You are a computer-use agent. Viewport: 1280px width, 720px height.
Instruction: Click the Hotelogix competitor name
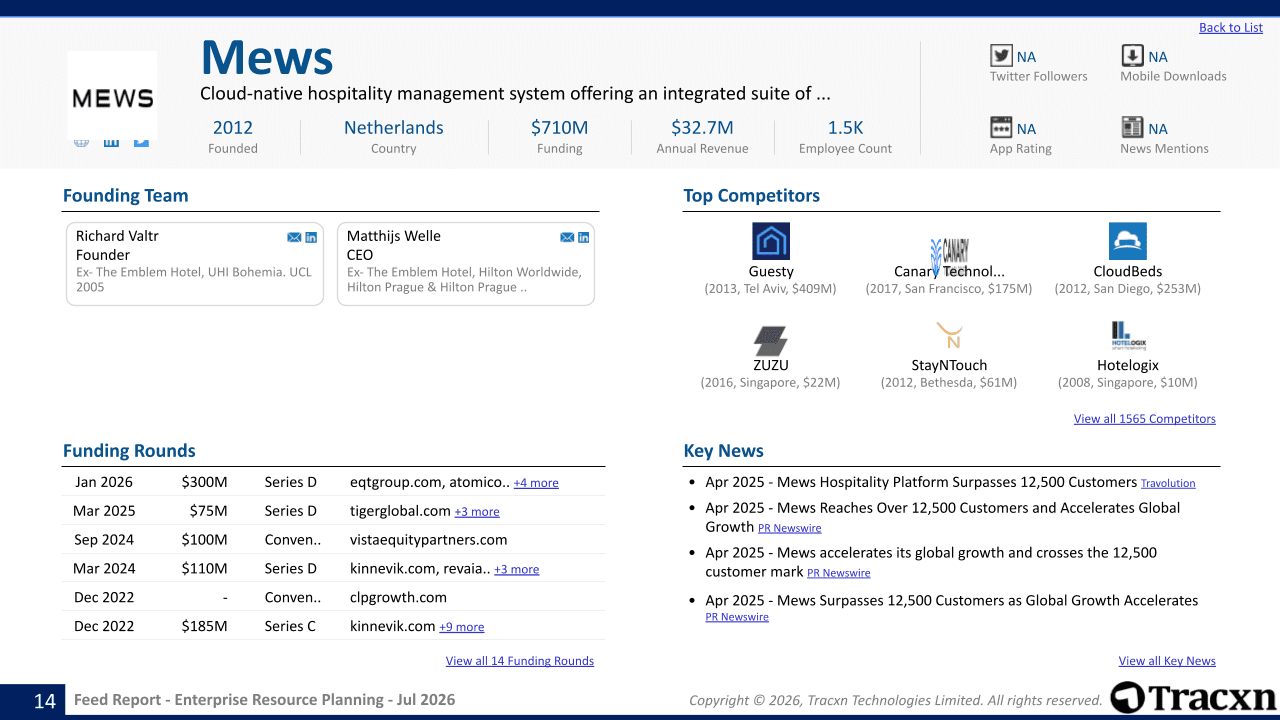(x=1128, y=365)
